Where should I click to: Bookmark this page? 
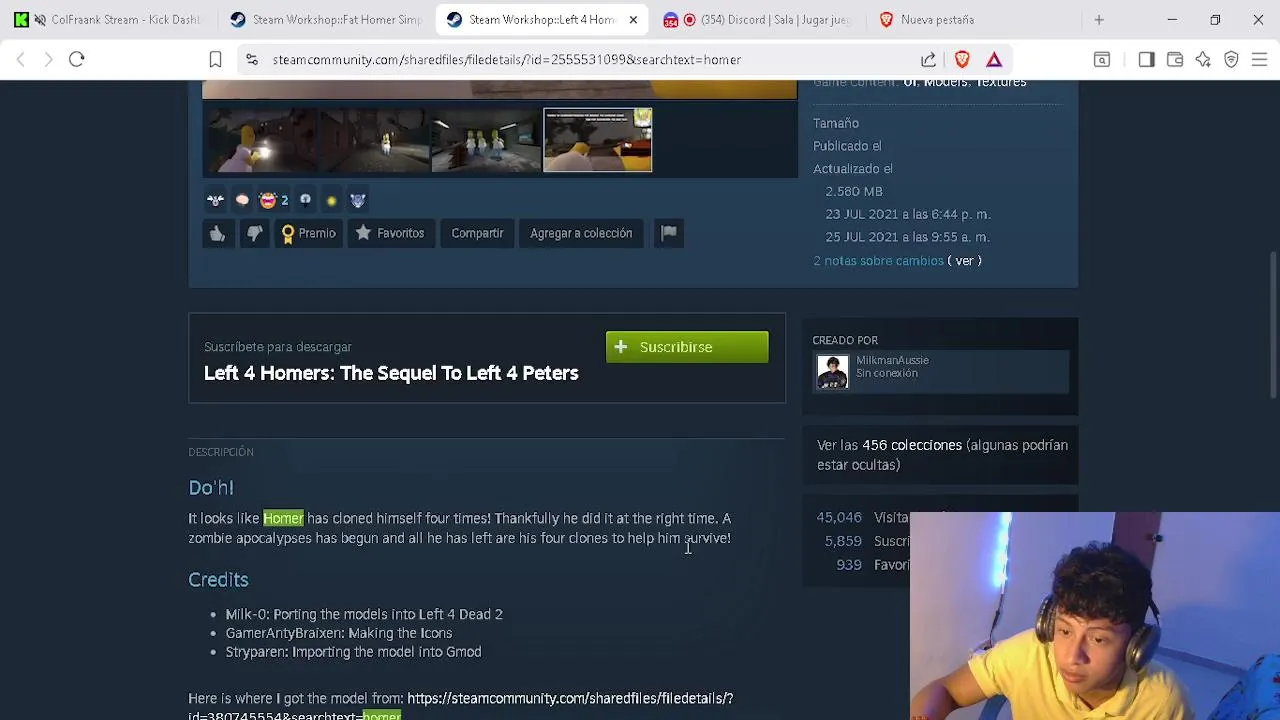click(x=215, y=60)
